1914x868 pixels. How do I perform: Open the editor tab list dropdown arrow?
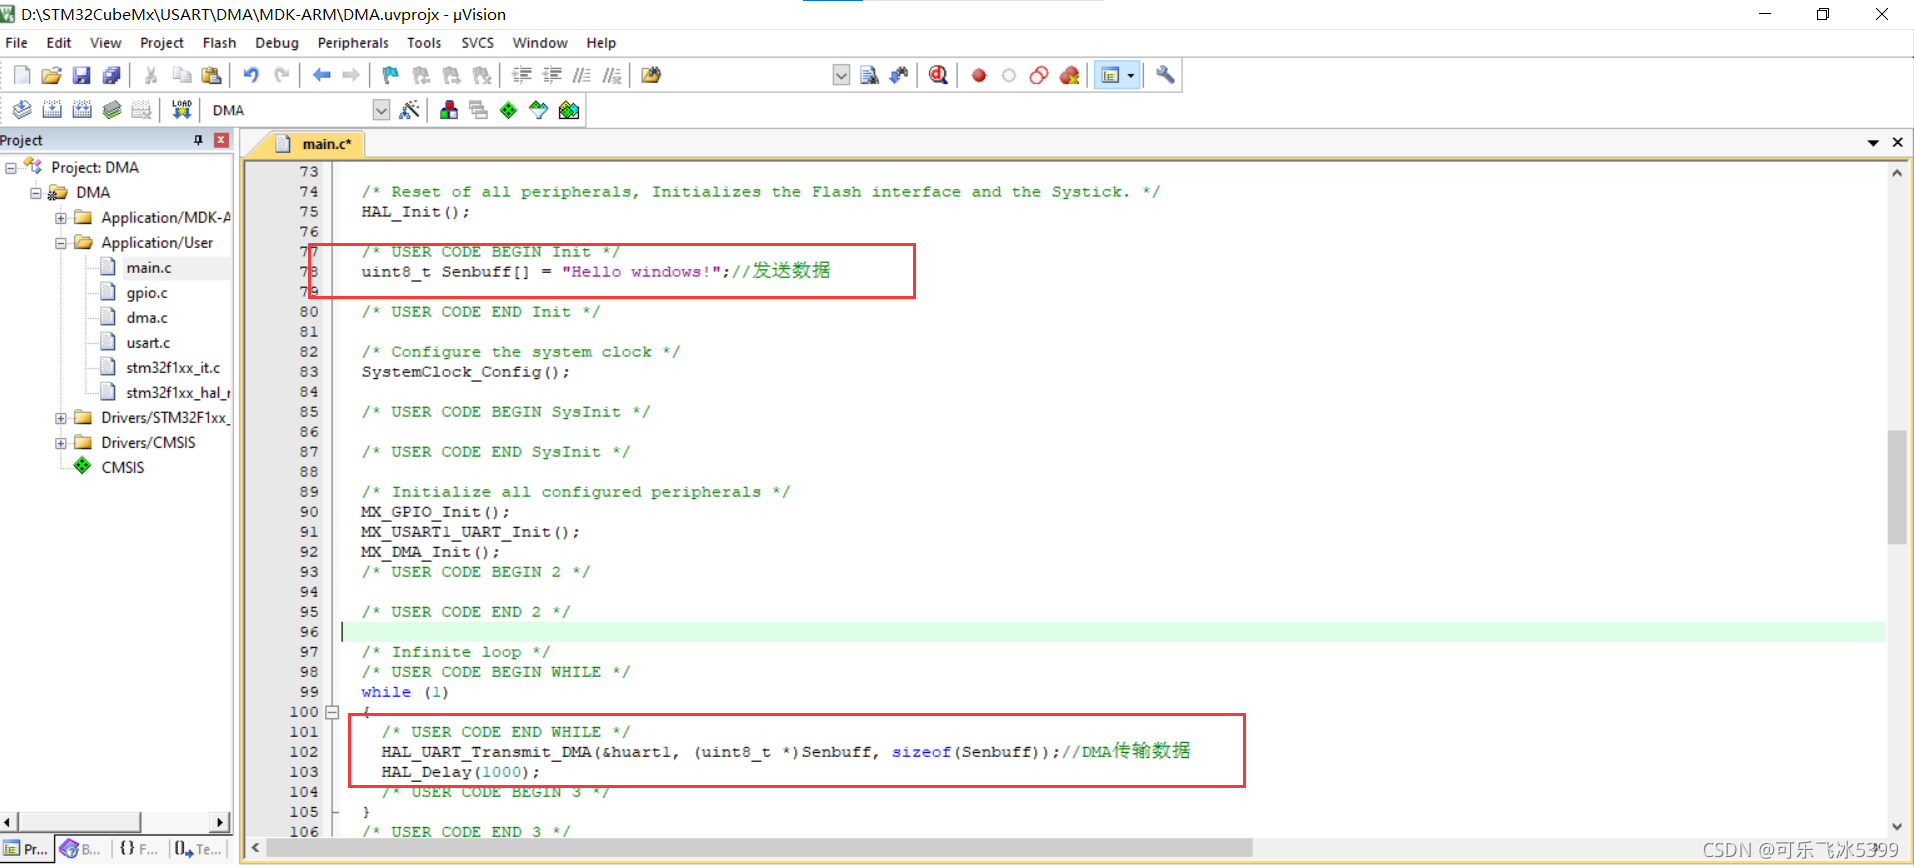[x=1873, y=143]
